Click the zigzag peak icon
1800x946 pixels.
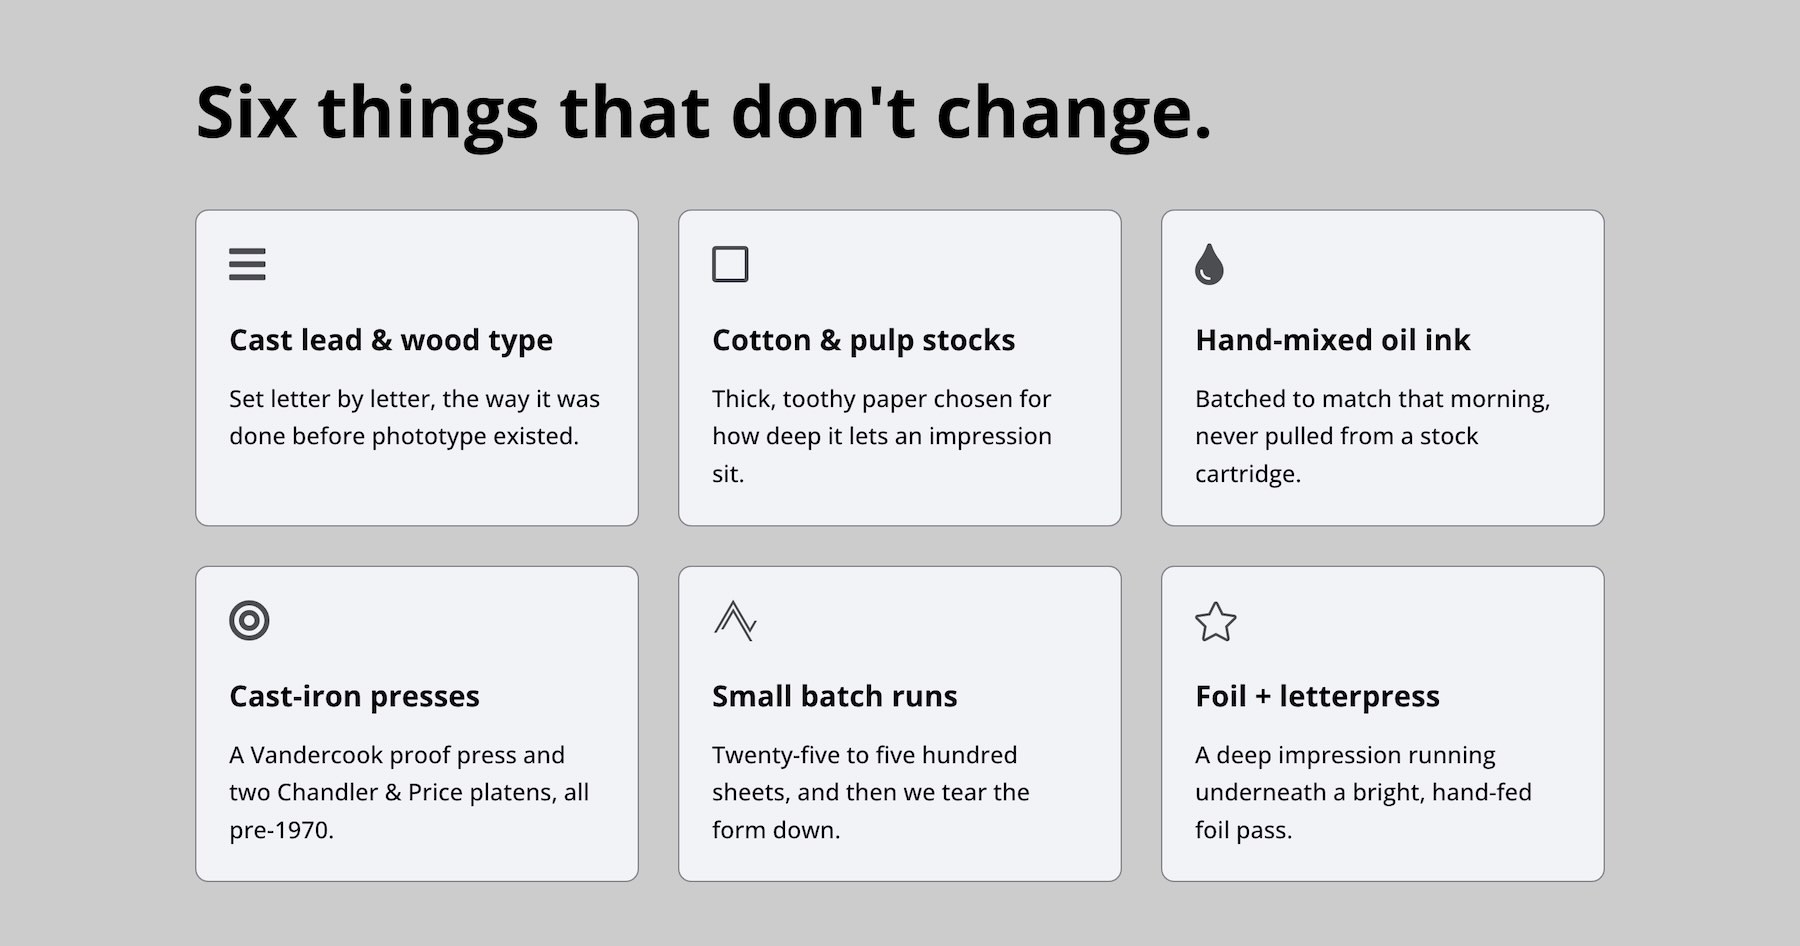click(x=735, y=621)
